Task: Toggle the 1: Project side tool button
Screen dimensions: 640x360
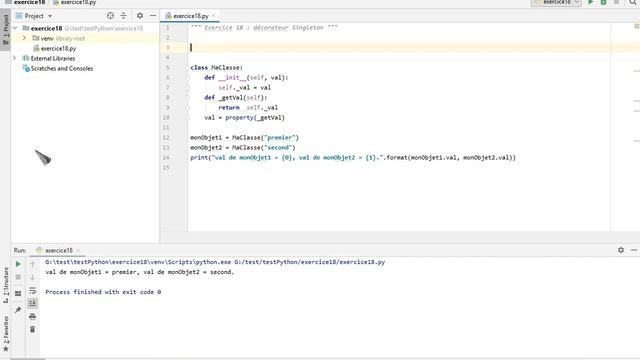Action: point(5,29)
